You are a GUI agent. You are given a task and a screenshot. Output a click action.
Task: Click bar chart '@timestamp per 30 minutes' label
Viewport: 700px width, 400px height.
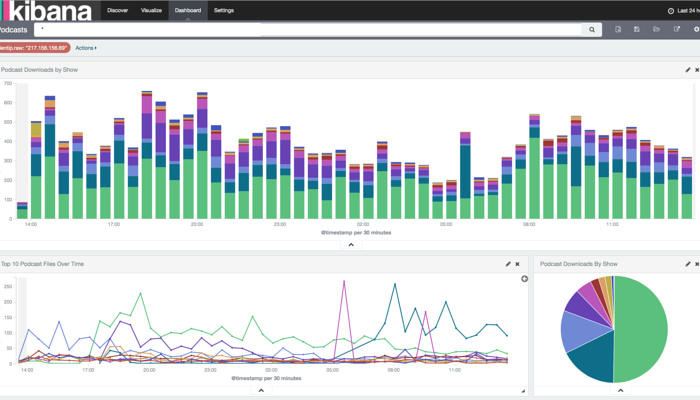pos(356,233)
